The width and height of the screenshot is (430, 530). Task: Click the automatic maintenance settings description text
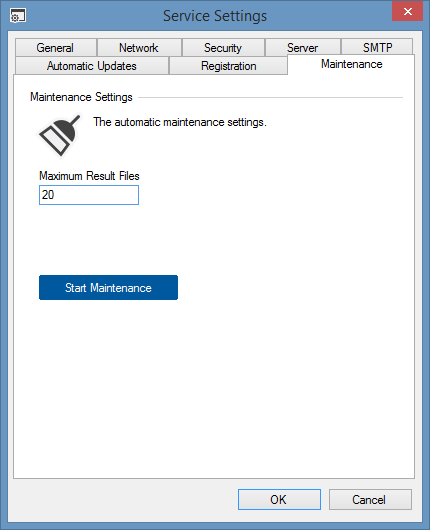pyautogui.click(x=180, y=122)
